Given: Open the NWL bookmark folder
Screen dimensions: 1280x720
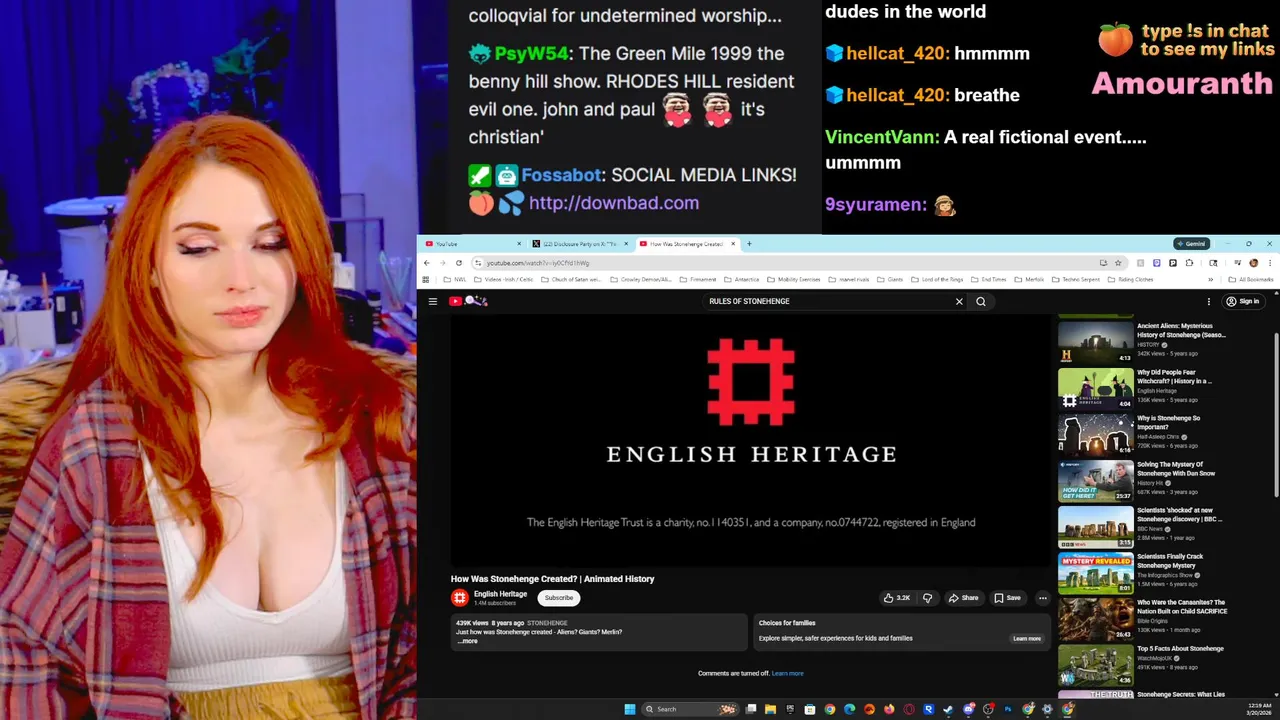Looking at the screenshot, I should (455, 279).
